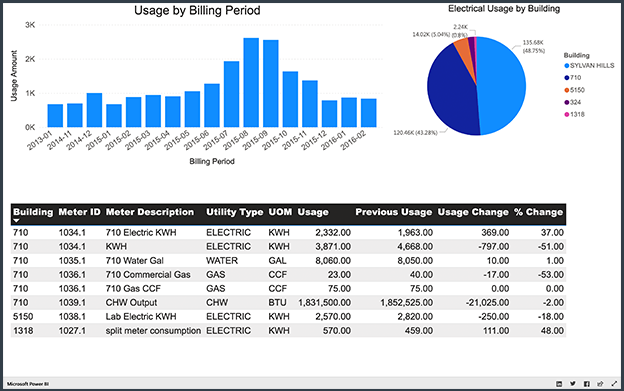Sort table by the UOM column header
Viewport: 624px width, 391px height.
280,212
